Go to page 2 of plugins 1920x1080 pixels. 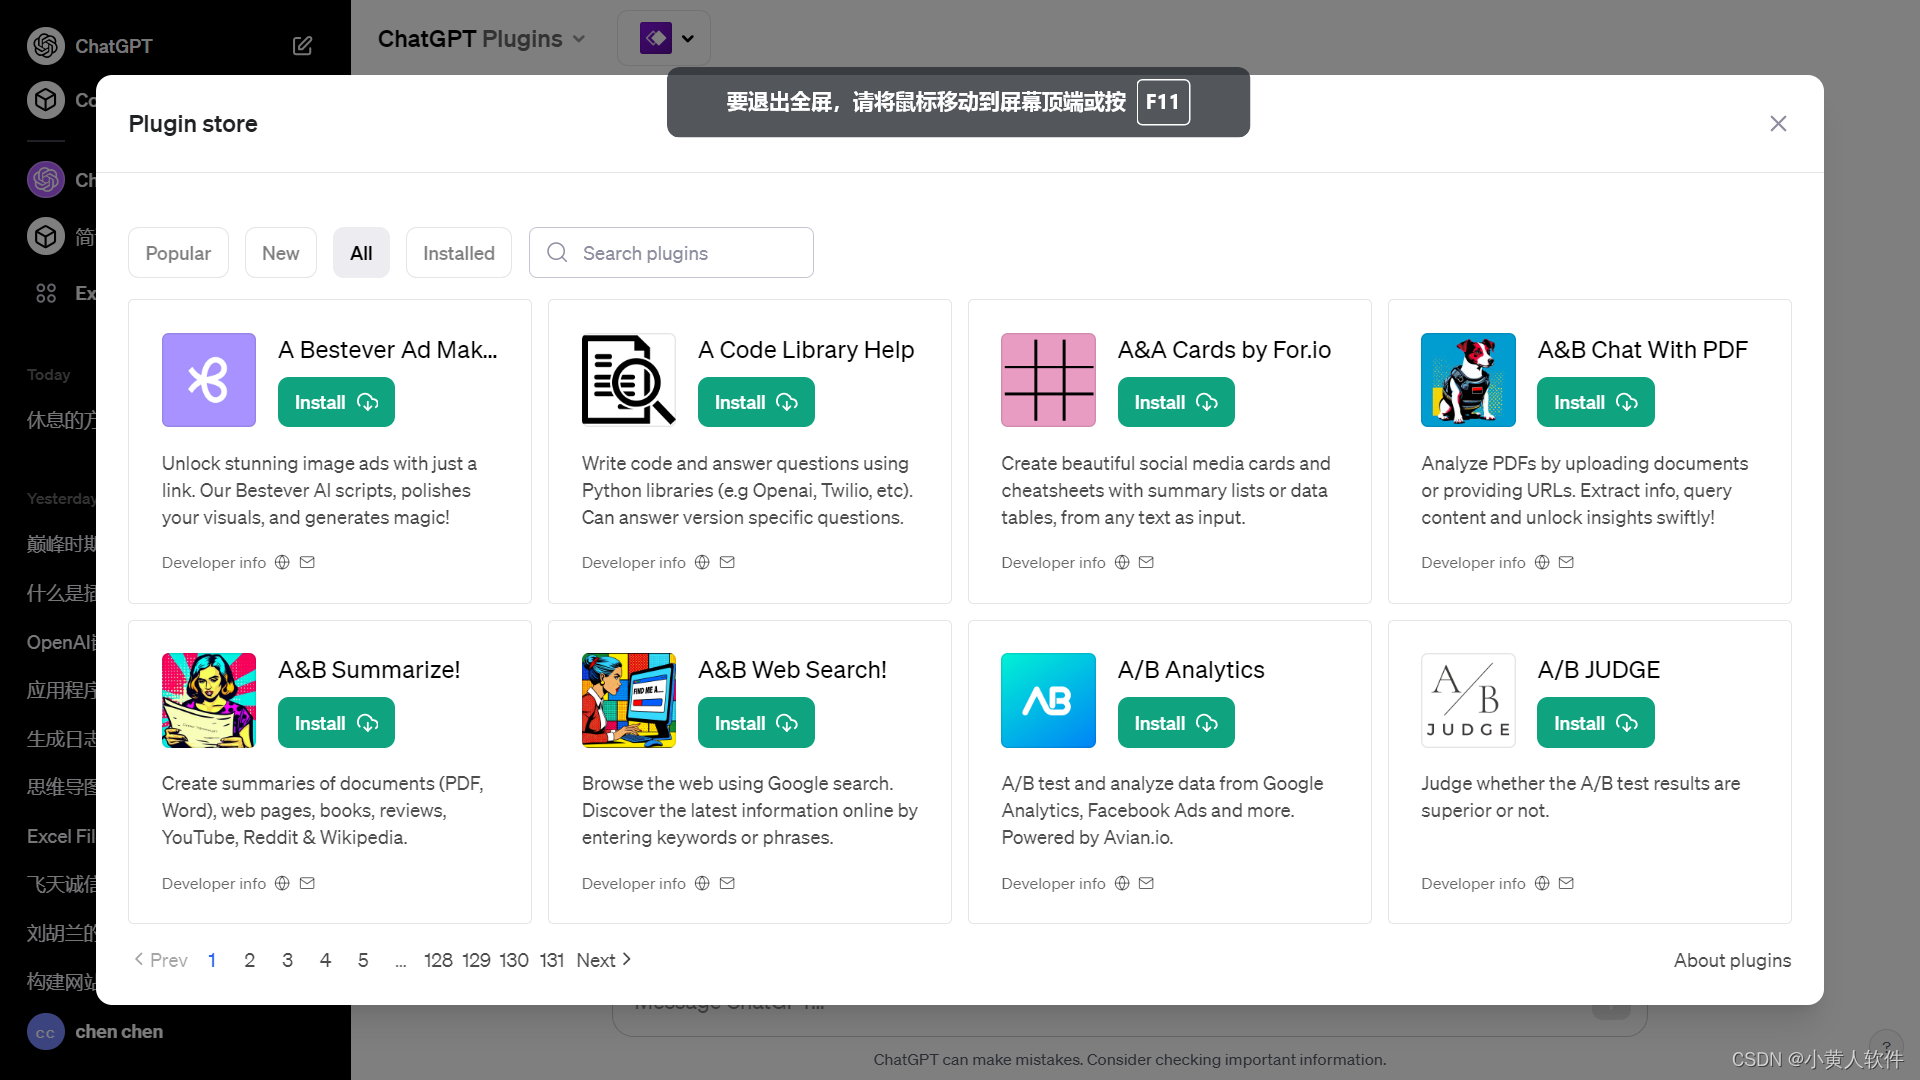pos(249,960)
